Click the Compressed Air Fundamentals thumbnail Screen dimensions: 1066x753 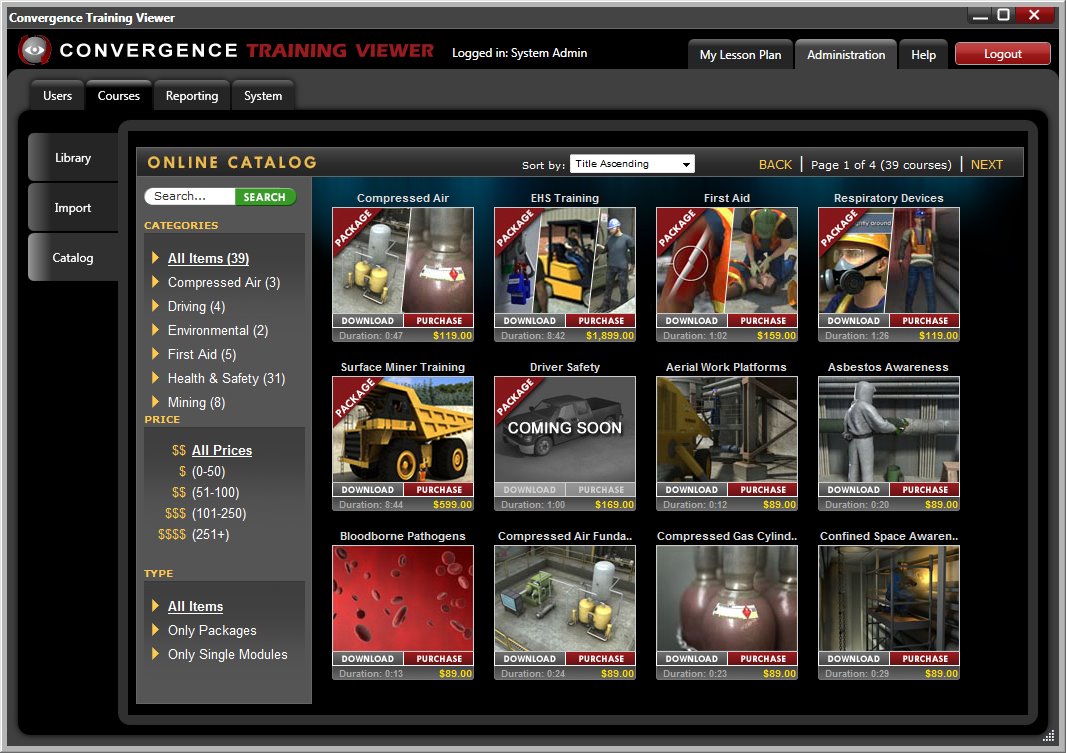564,599
